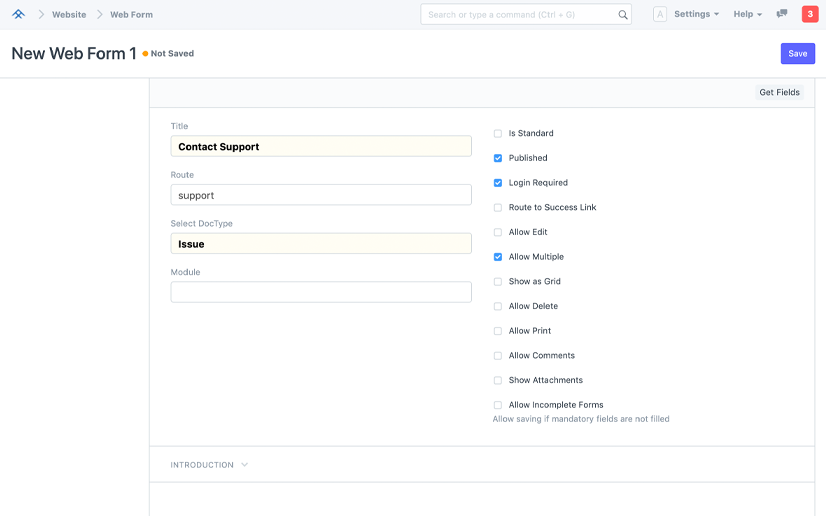The image size is (826, 516).
Task: Navigate to Web Form breadcrumb
Action: tap(131, 15)
